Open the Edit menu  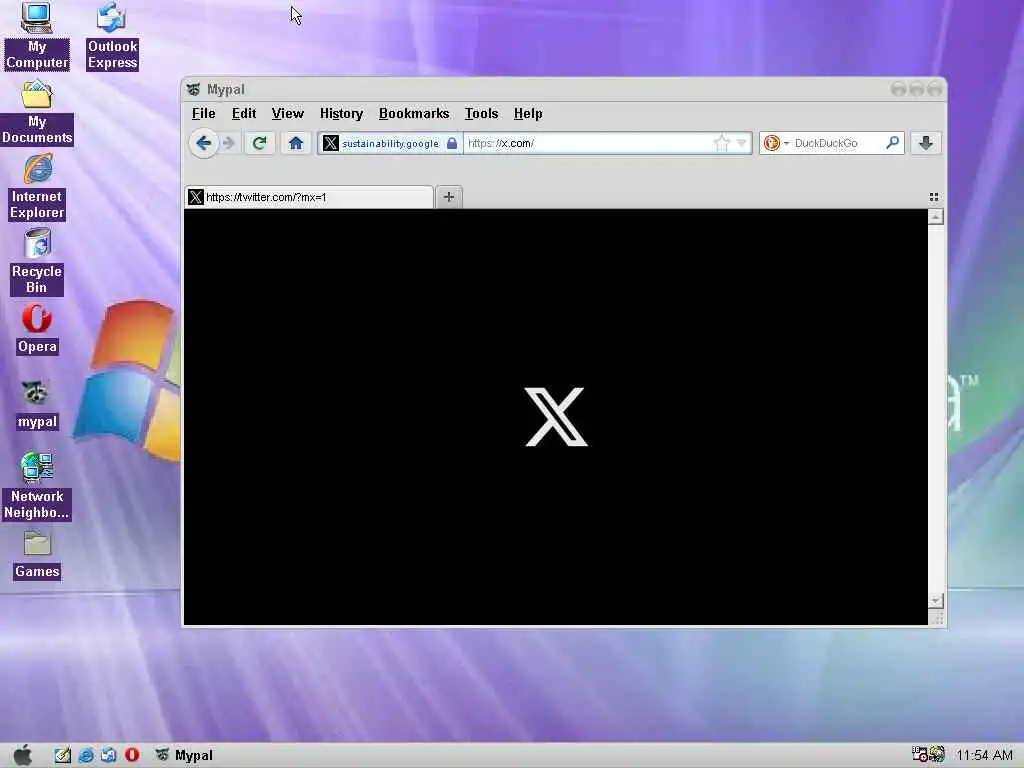pos(244,114)
